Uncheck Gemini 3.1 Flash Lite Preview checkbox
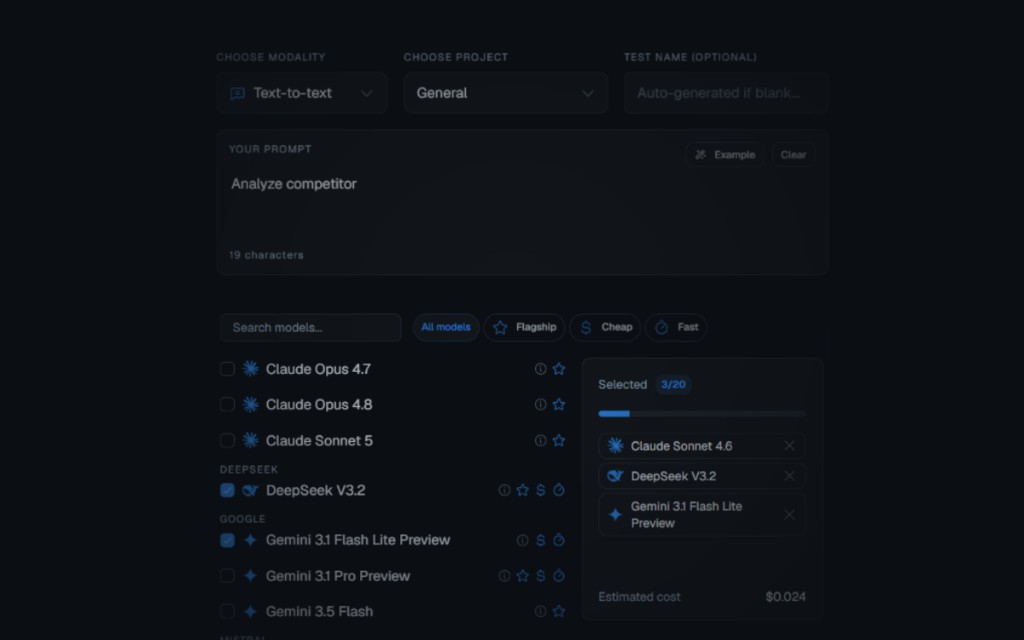 (x=227, y=540)
